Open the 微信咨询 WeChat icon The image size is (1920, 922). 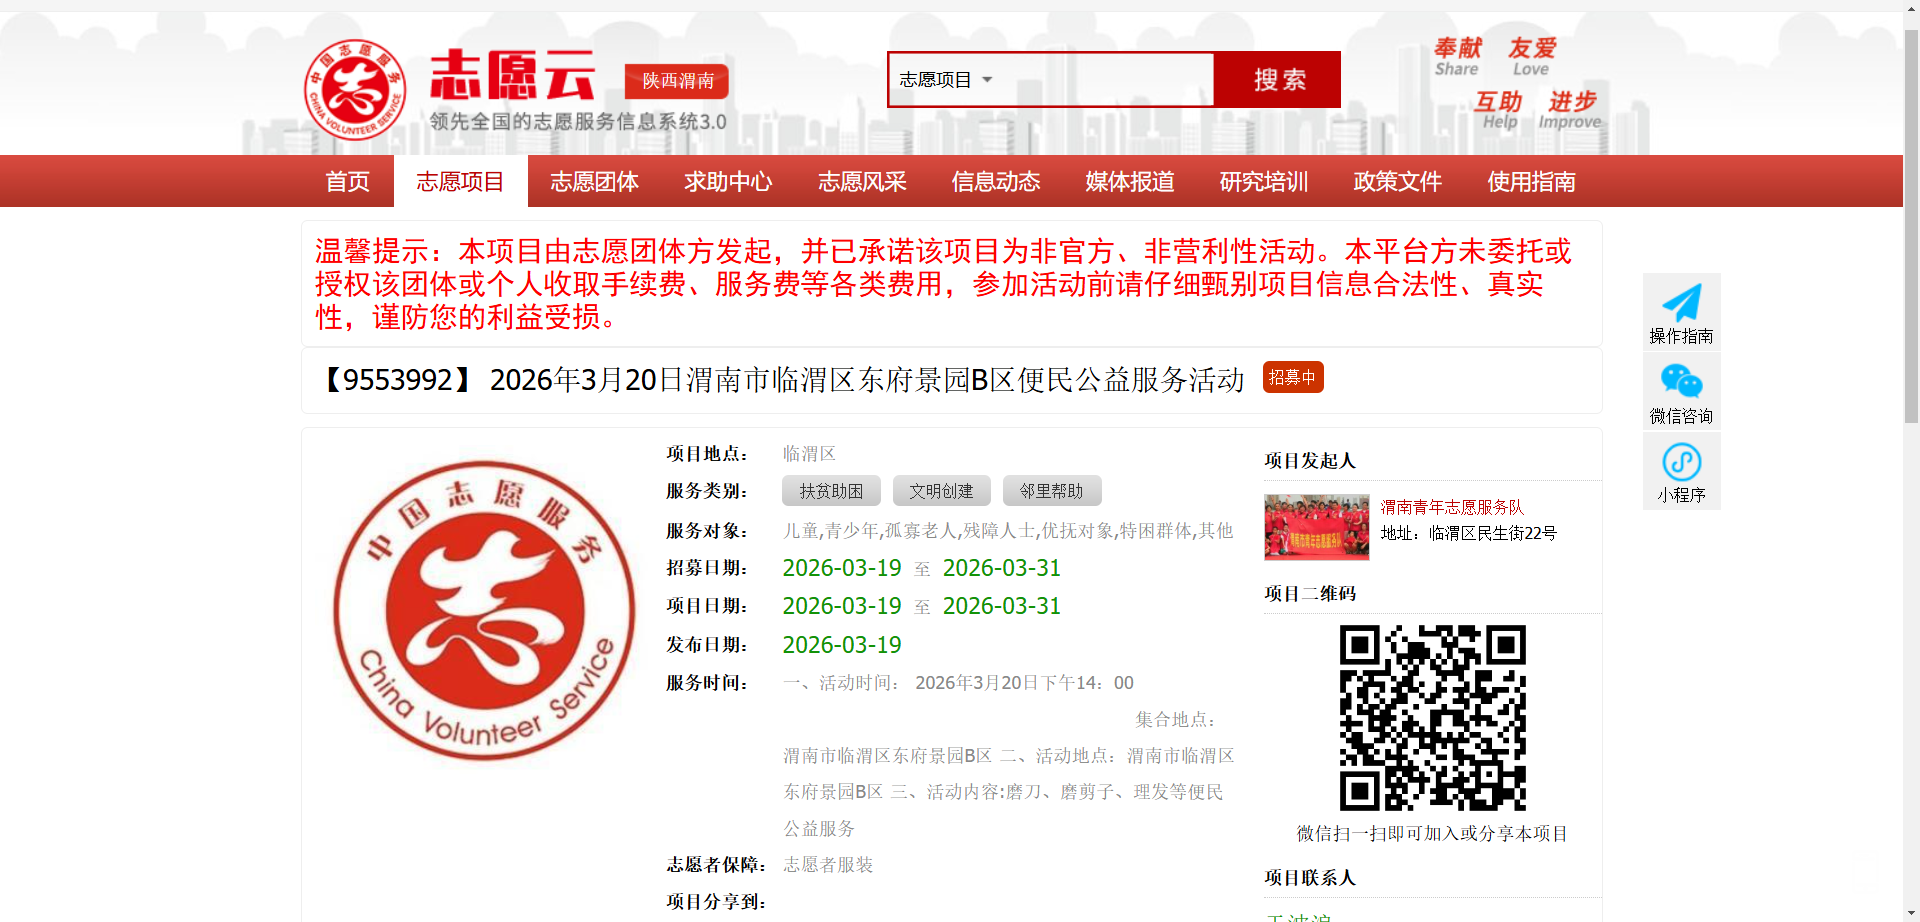tap(1681, 382)
